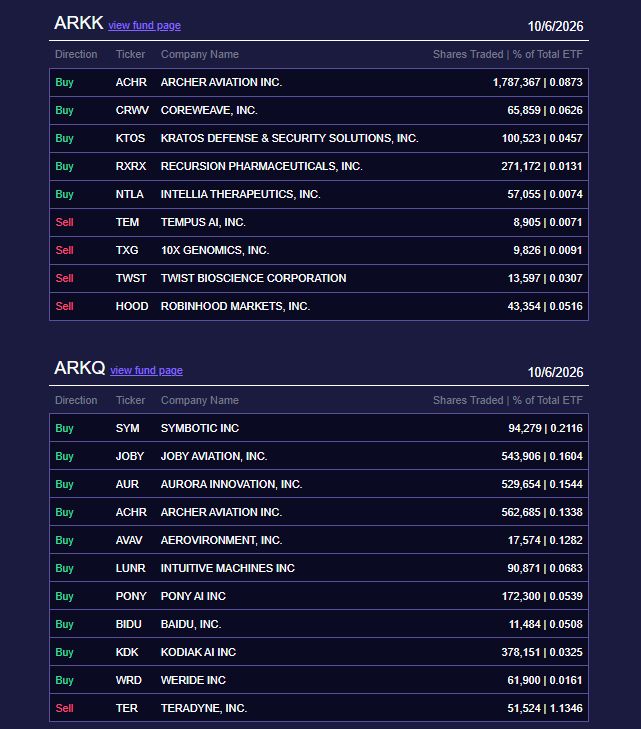Click shares value 100,523 | 0.0457
Viewport: 641px width, 729px height.
click(542, 138)
